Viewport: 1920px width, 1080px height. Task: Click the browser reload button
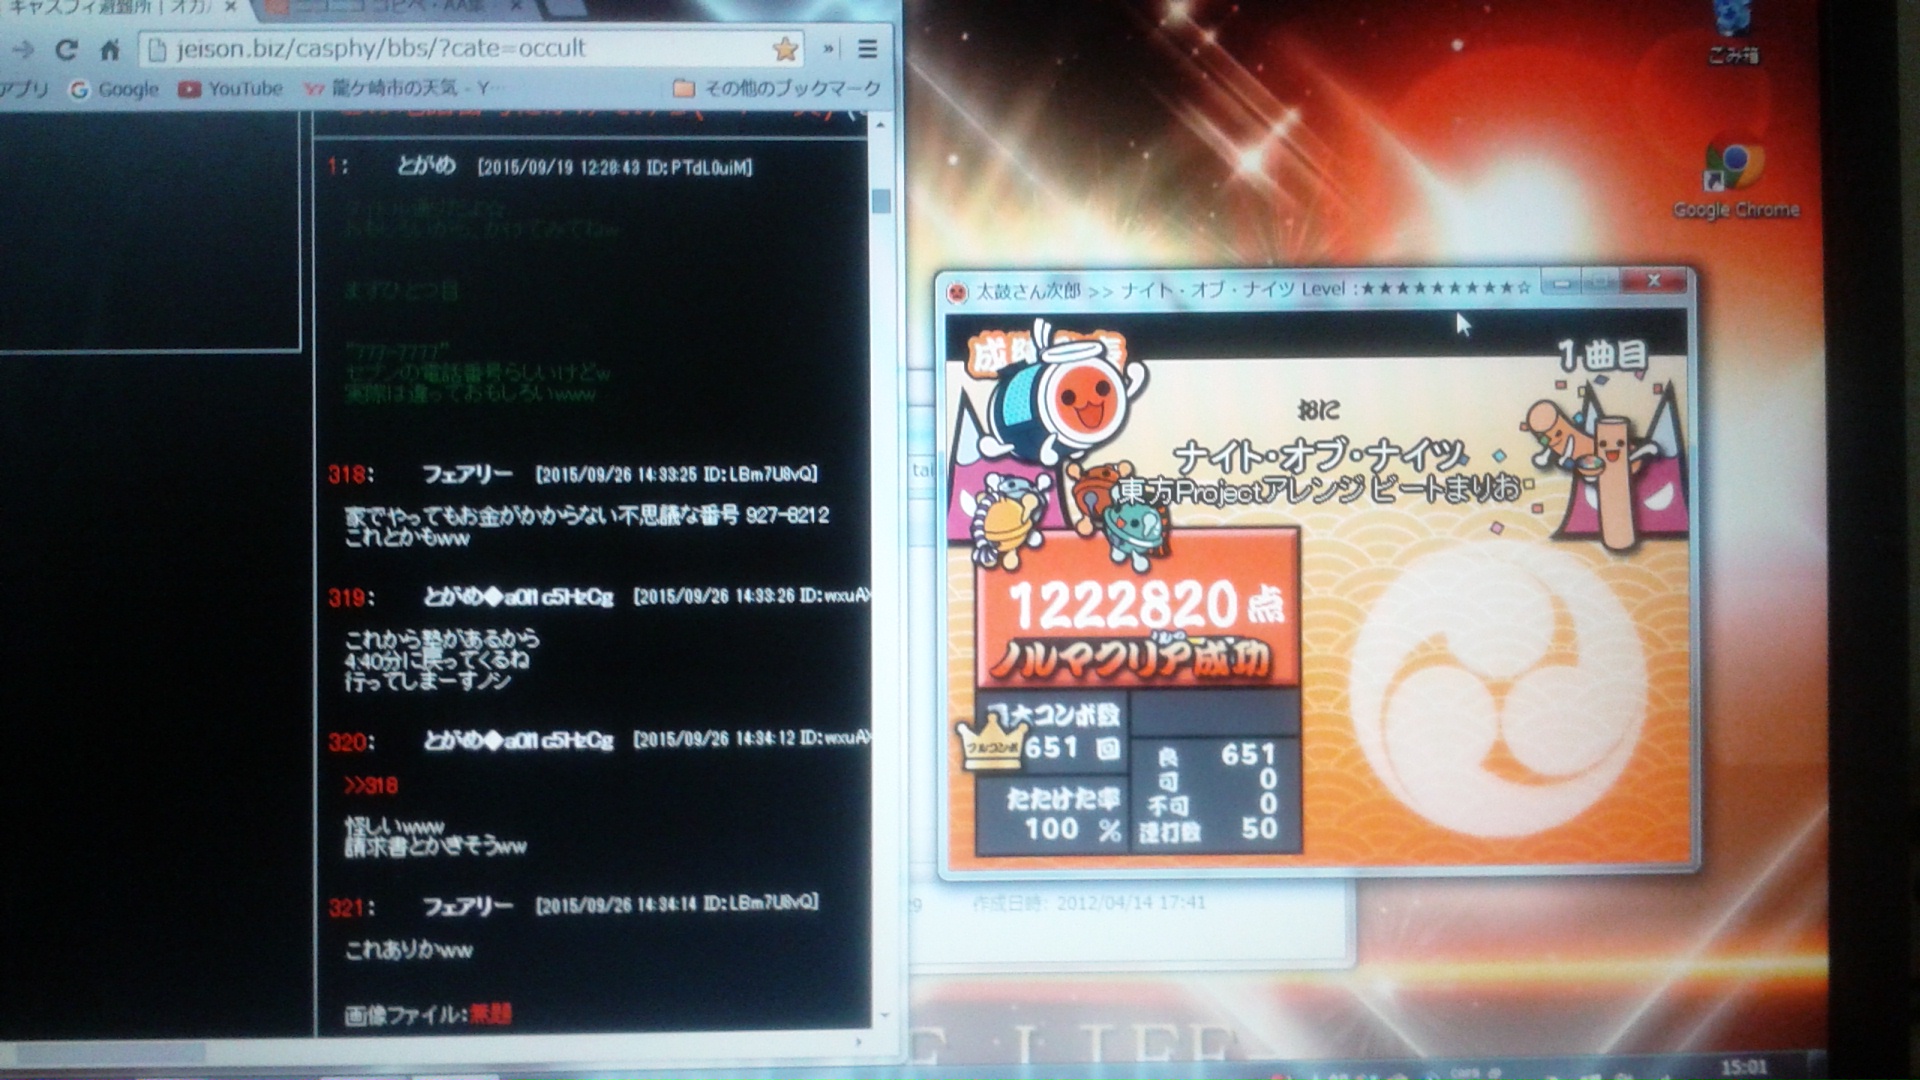point(66,50)
